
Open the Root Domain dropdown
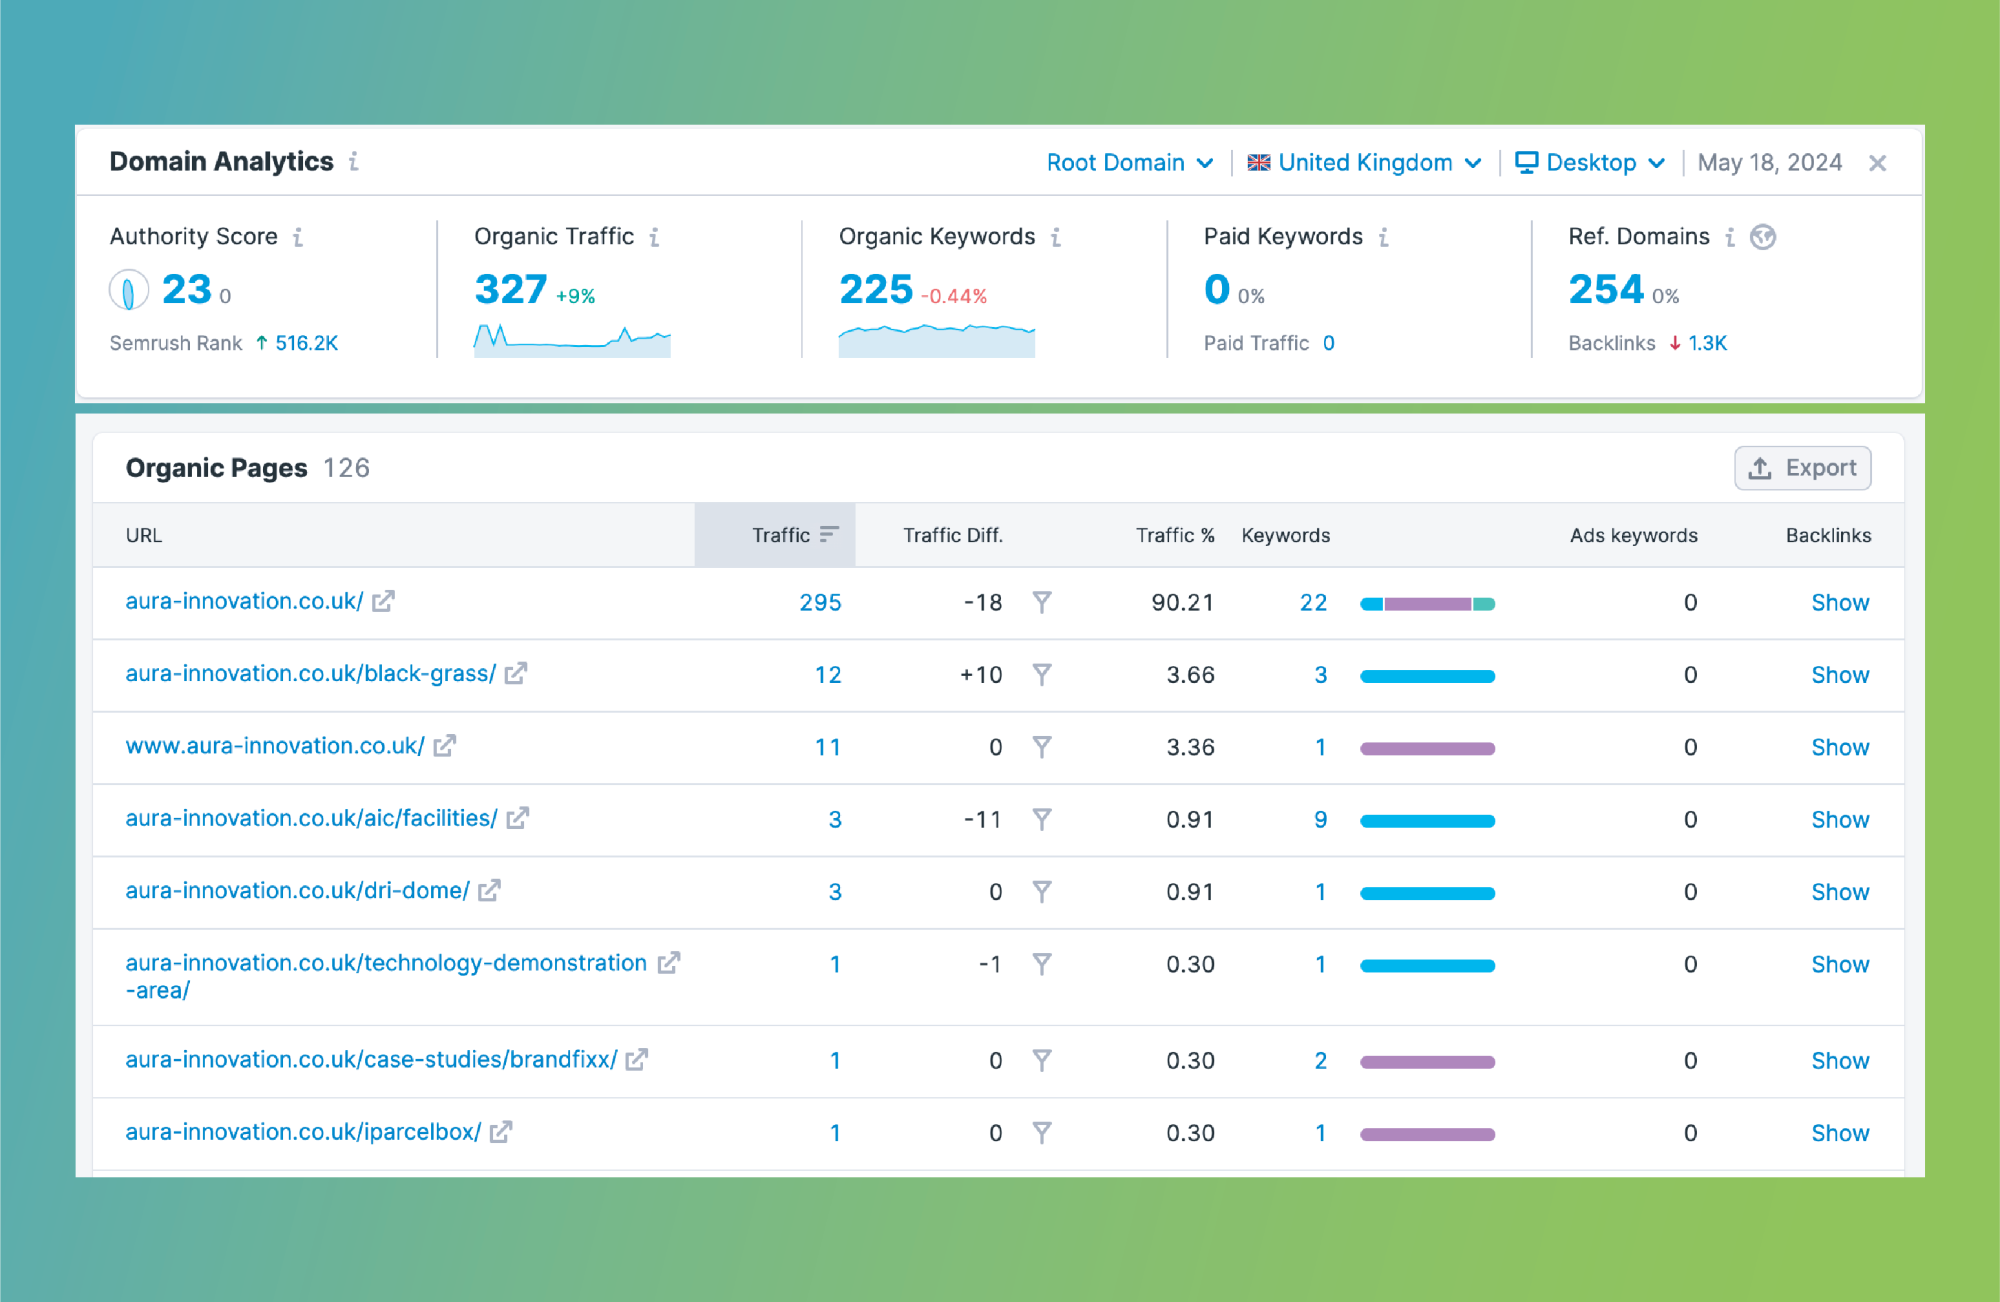[1130, 163]
